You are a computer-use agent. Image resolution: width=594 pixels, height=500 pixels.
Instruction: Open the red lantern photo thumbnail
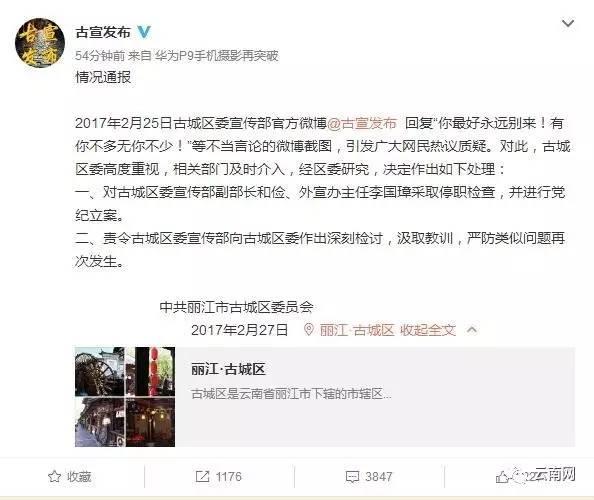150,371
